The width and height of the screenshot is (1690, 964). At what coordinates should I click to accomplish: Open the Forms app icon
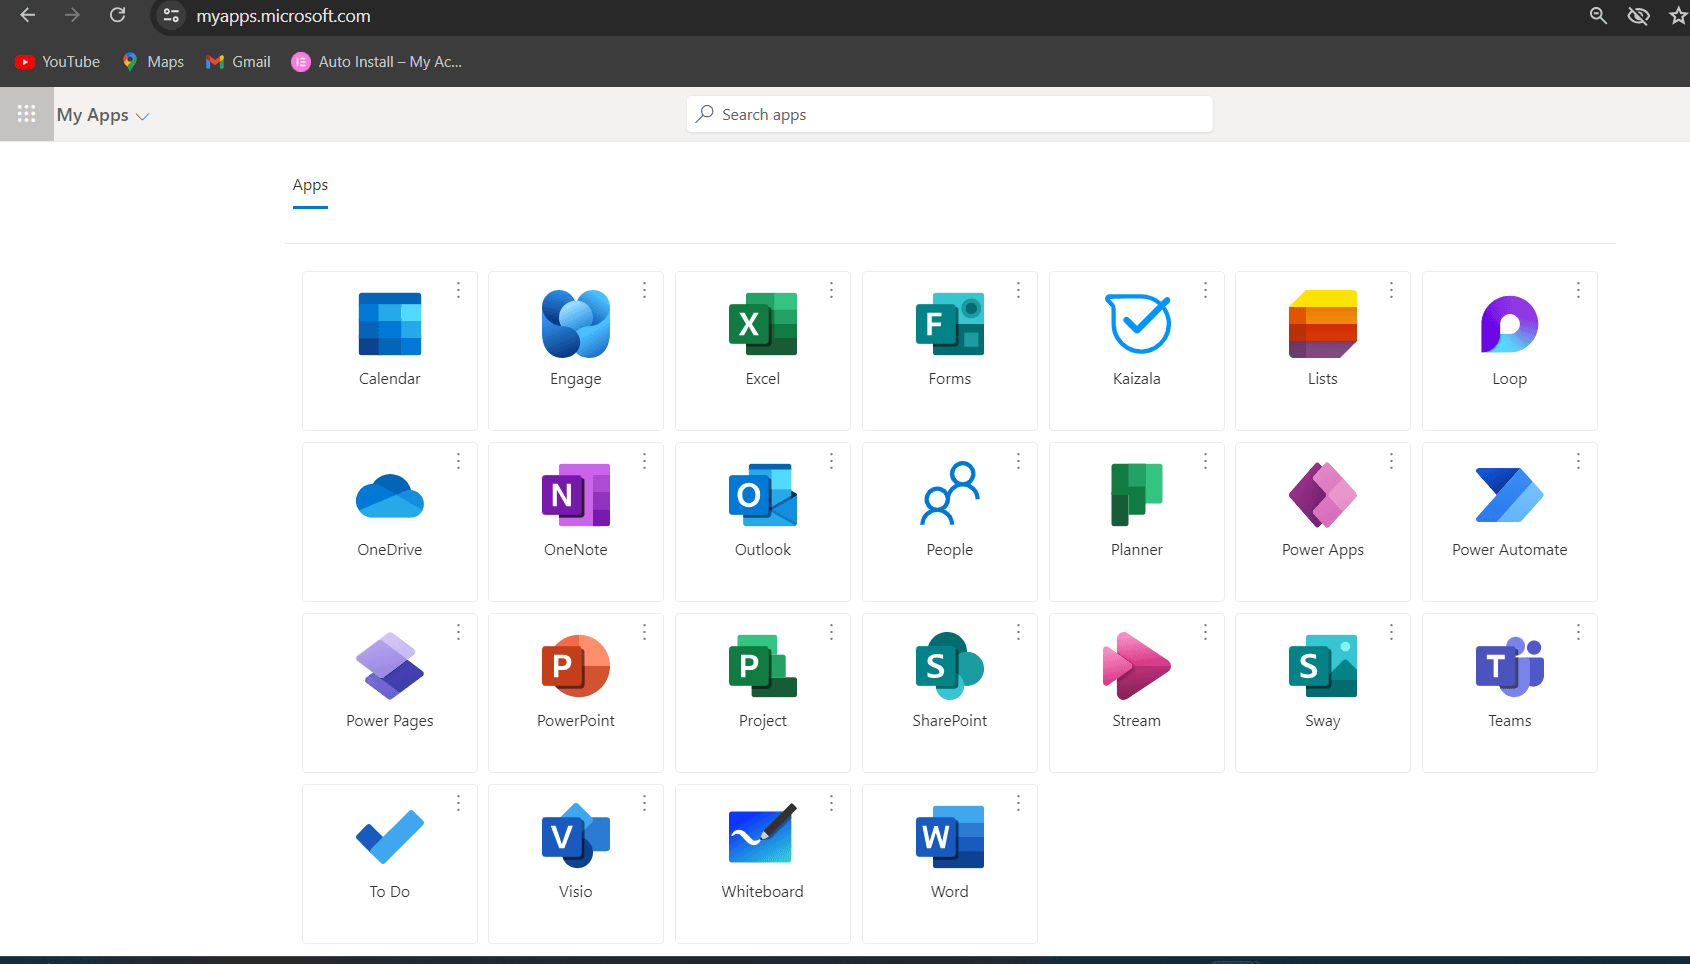(x=950, y=324)
